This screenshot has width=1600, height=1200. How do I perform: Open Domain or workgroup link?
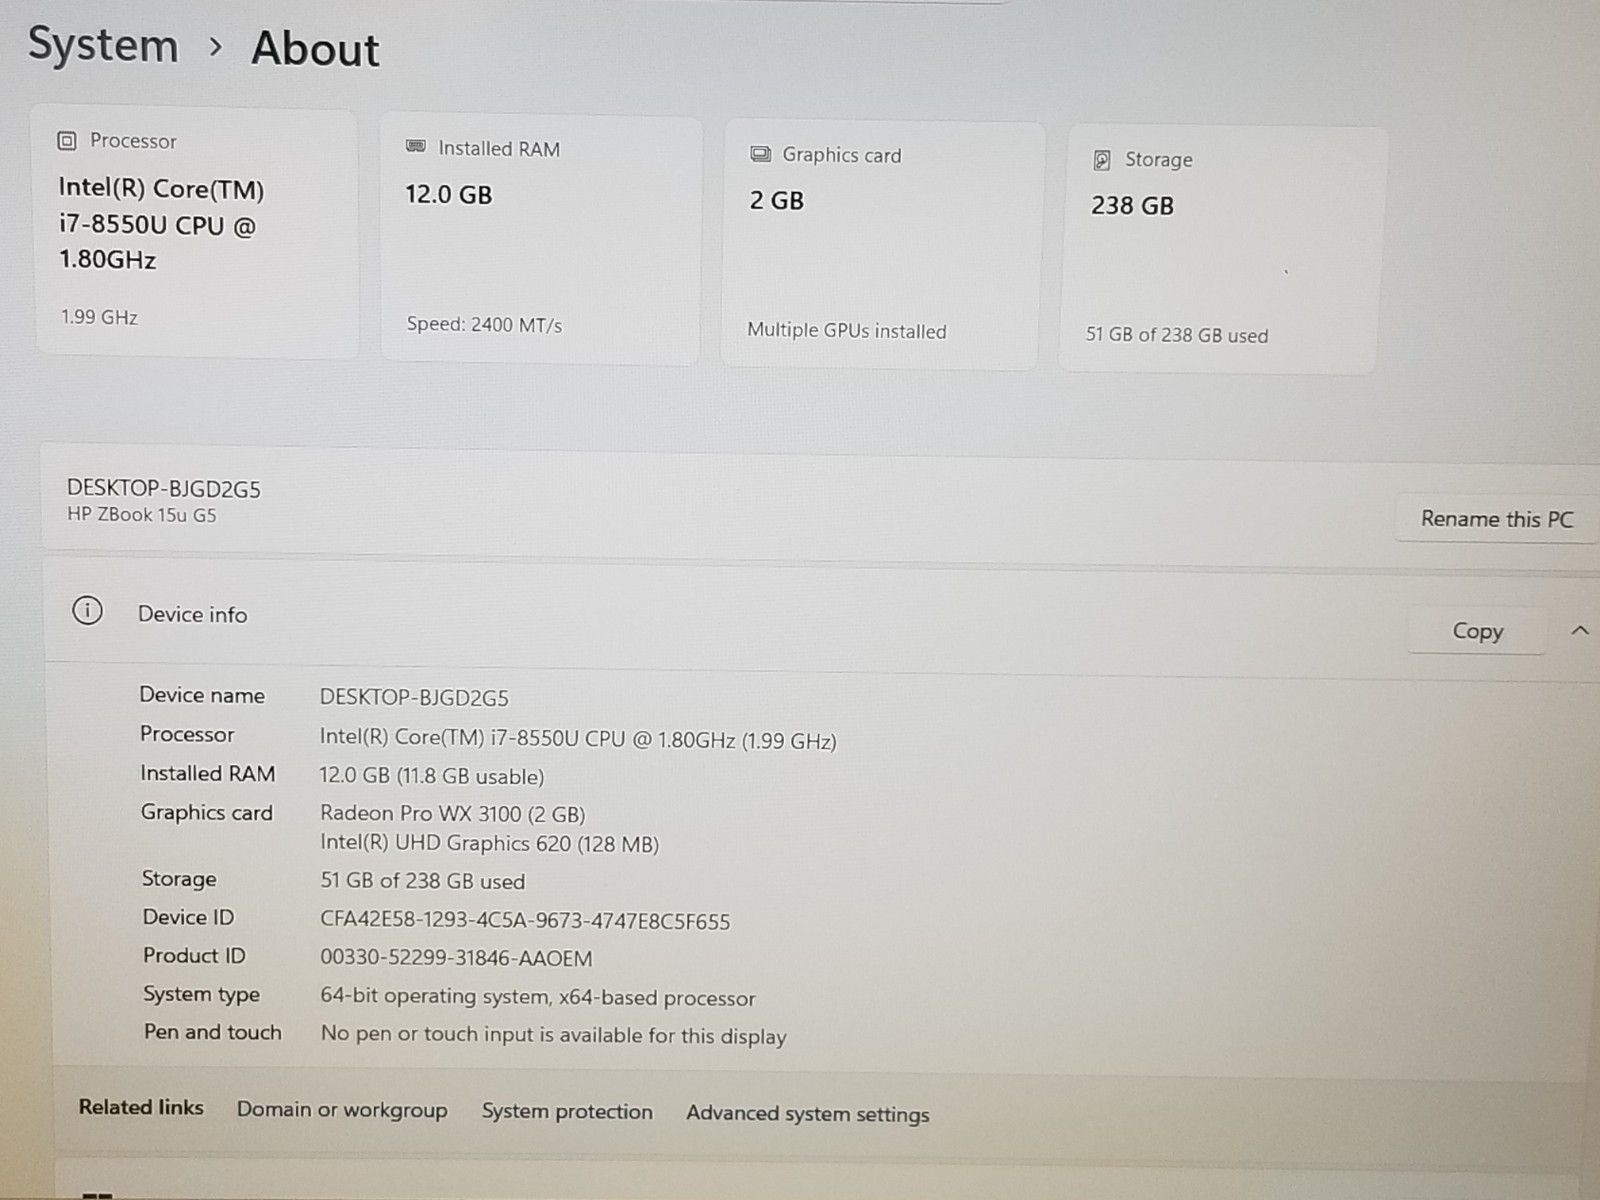coord(342,1110)
